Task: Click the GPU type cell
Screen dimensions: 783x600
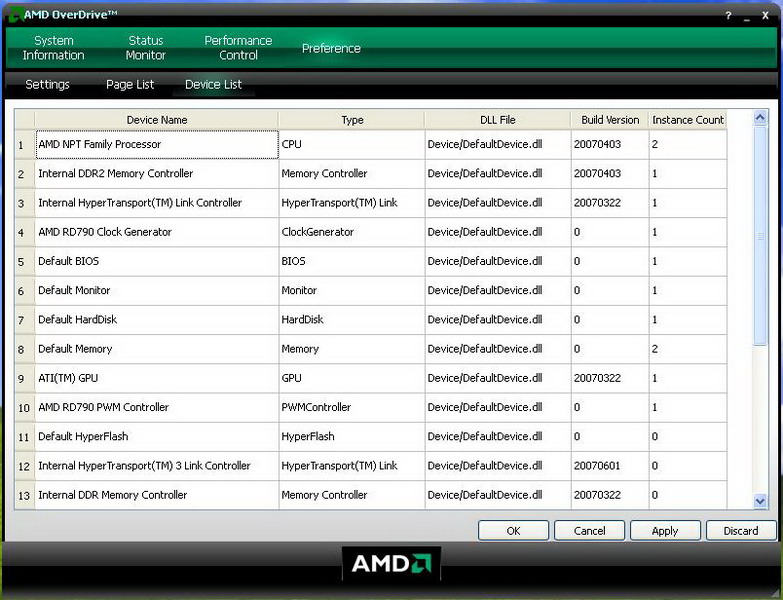Action: 352,378
